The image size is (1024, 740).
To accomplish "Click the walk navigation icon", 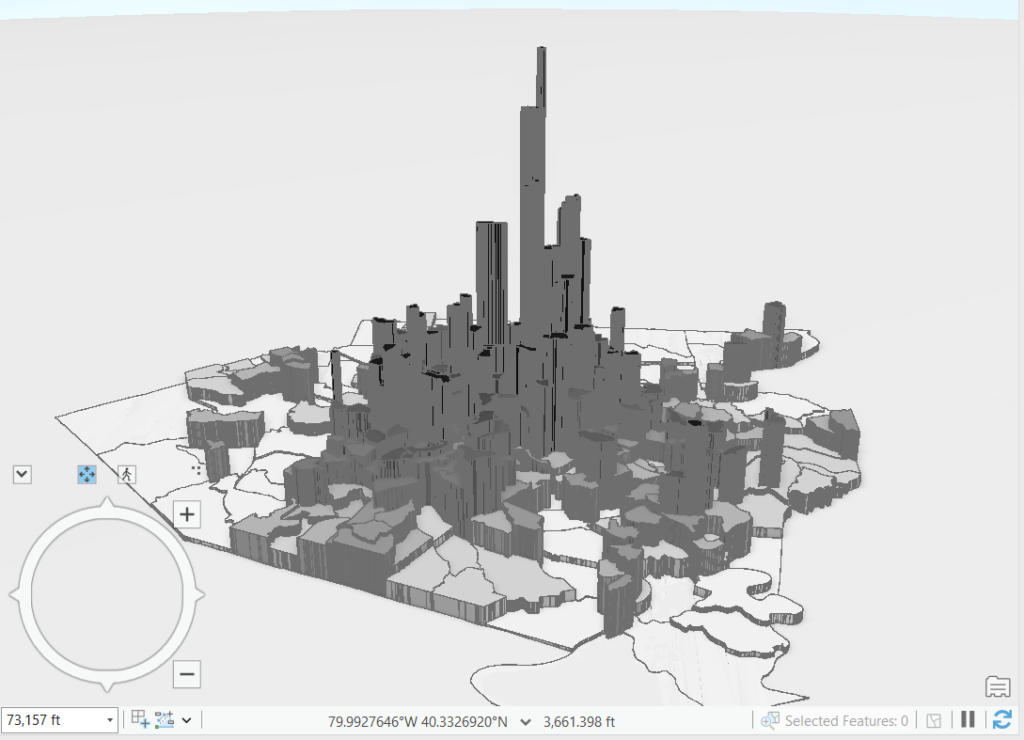I will [x=126, y=473].
